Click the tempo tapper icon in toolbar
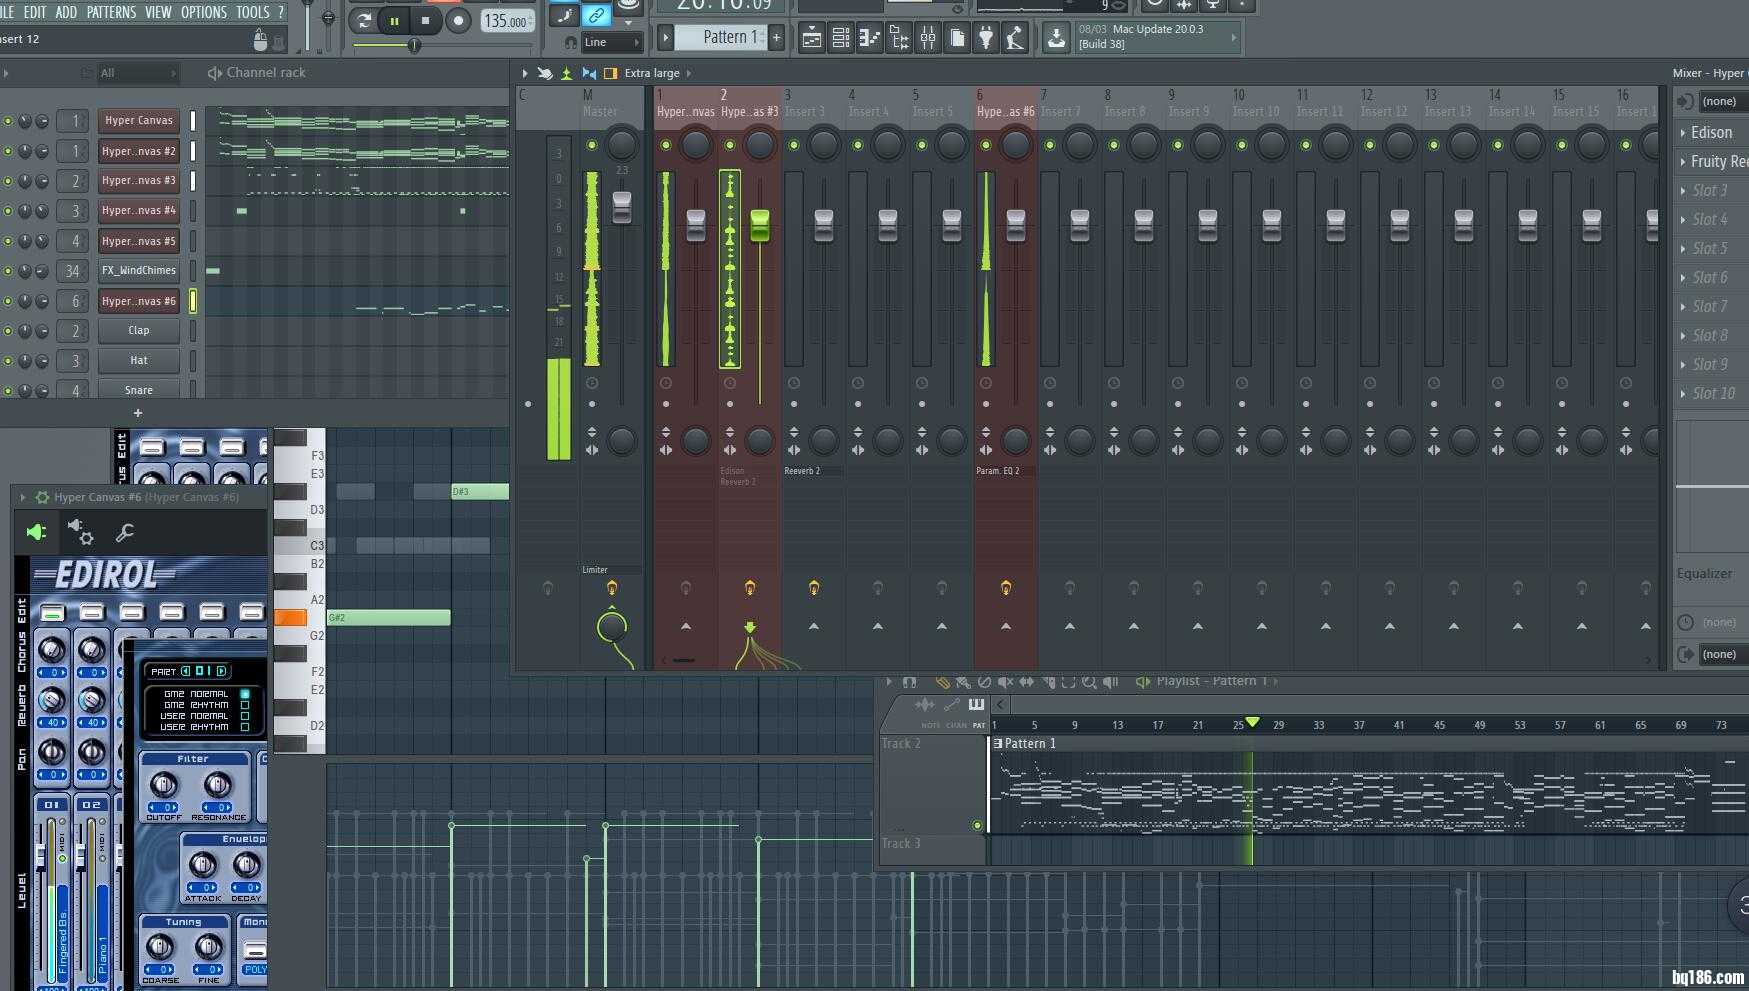The width and height of the screenshot is (1749, 991). 1015,39
